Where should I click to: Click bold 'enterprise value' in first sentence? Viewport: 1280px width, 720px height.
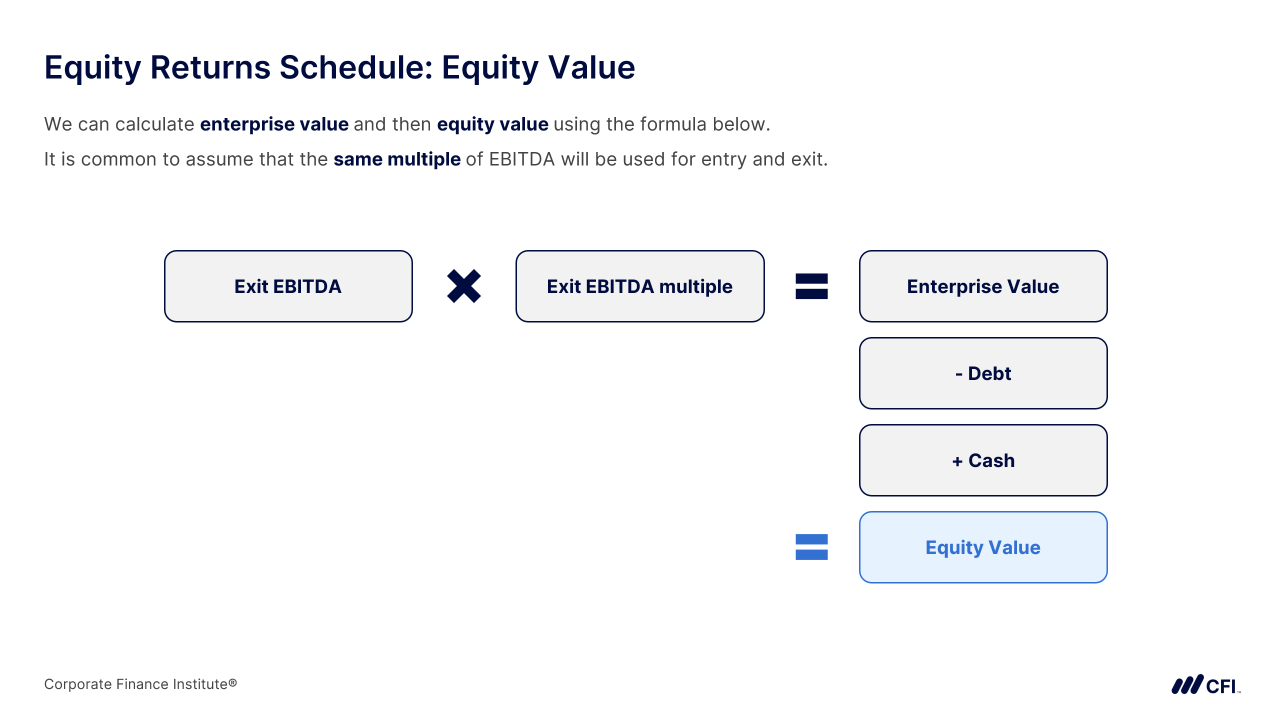click(274, 125)
